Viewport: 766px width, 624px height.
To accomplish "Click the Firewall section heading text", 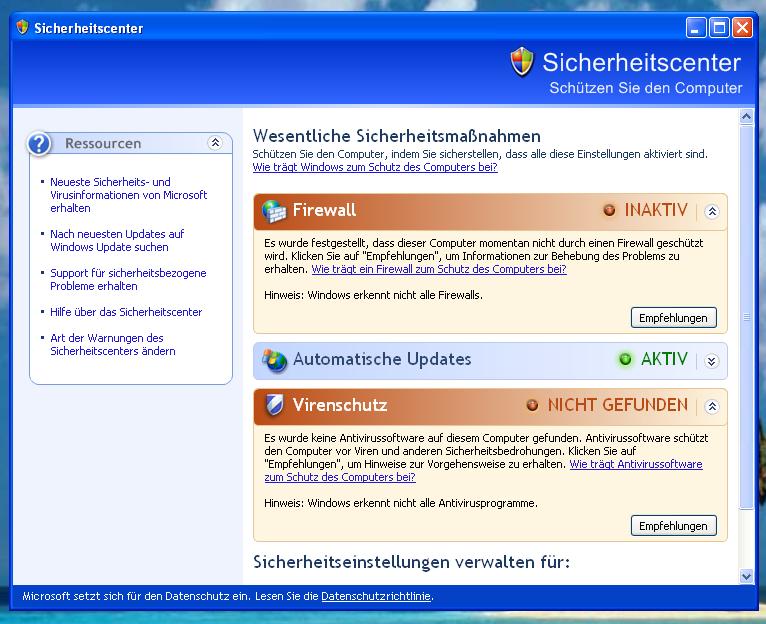I will tap(324, 210).
